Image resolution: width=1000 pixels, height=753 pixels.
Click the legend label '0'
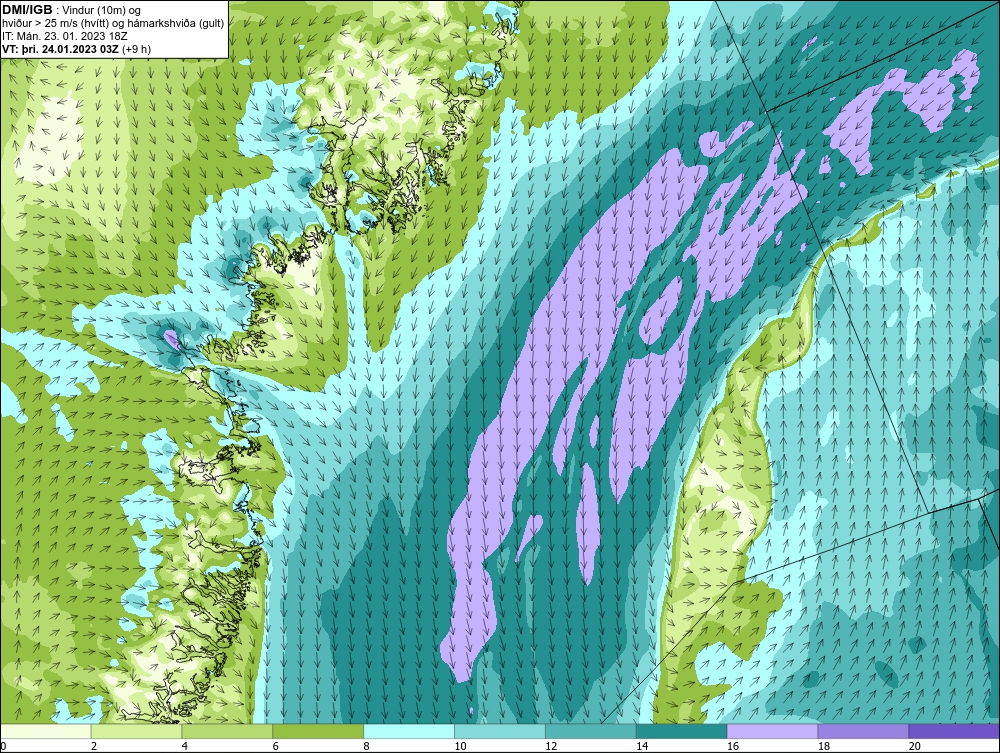(4, 746)
